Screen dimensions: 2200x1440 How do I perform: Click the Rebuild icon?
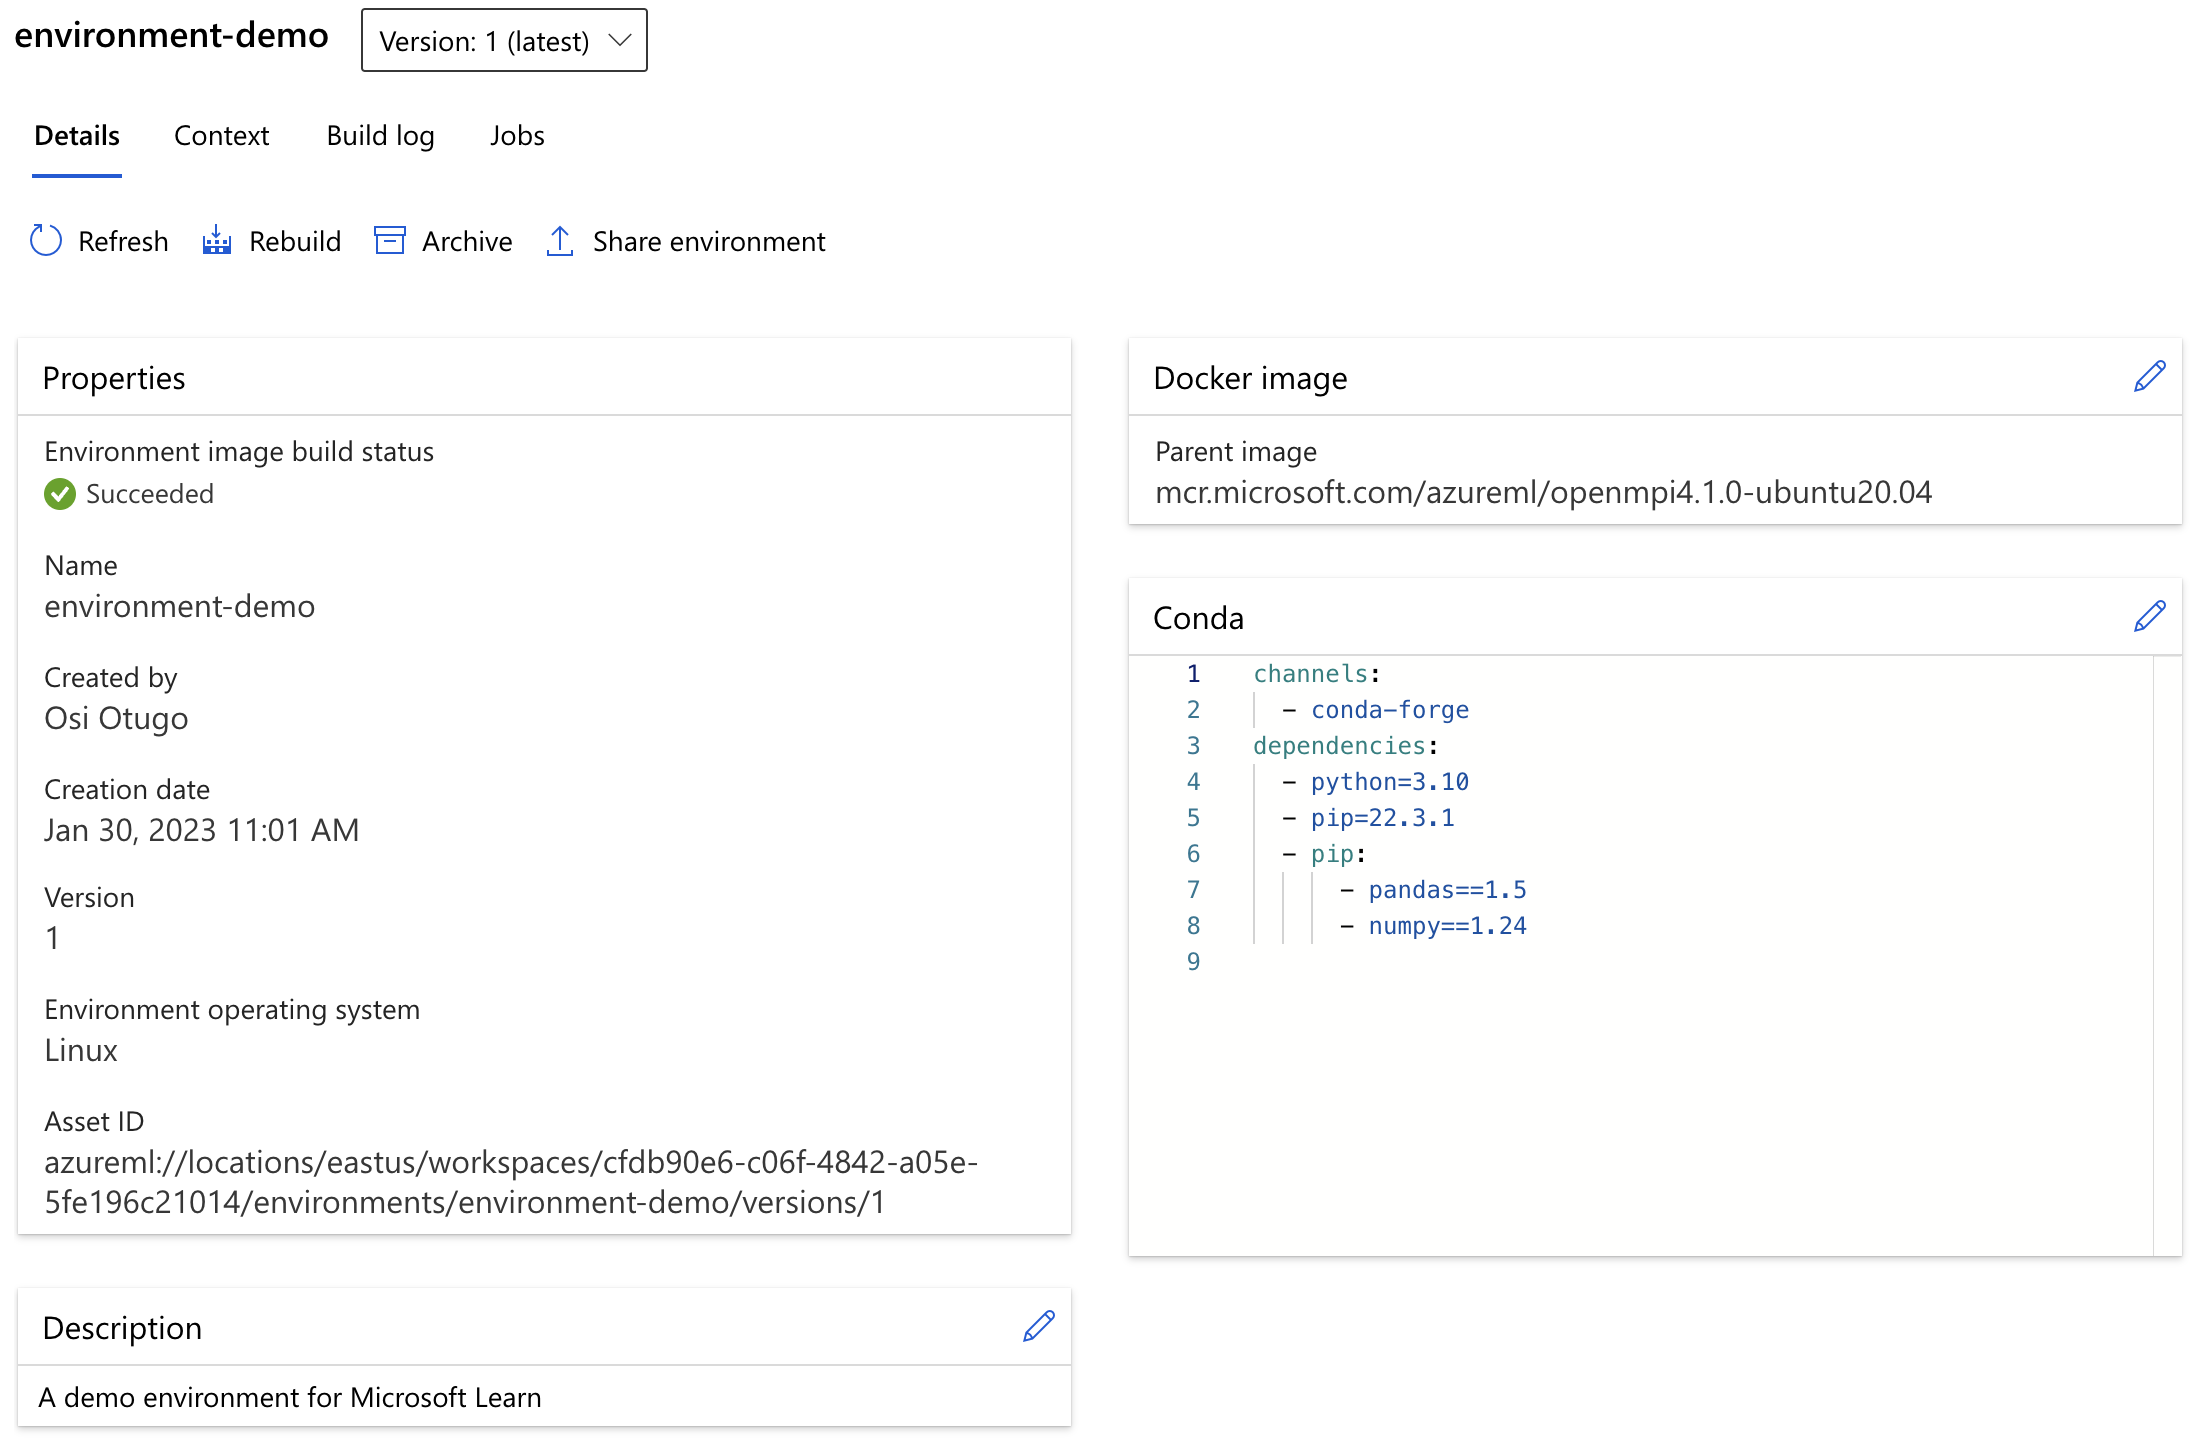[x=217, y=241]
